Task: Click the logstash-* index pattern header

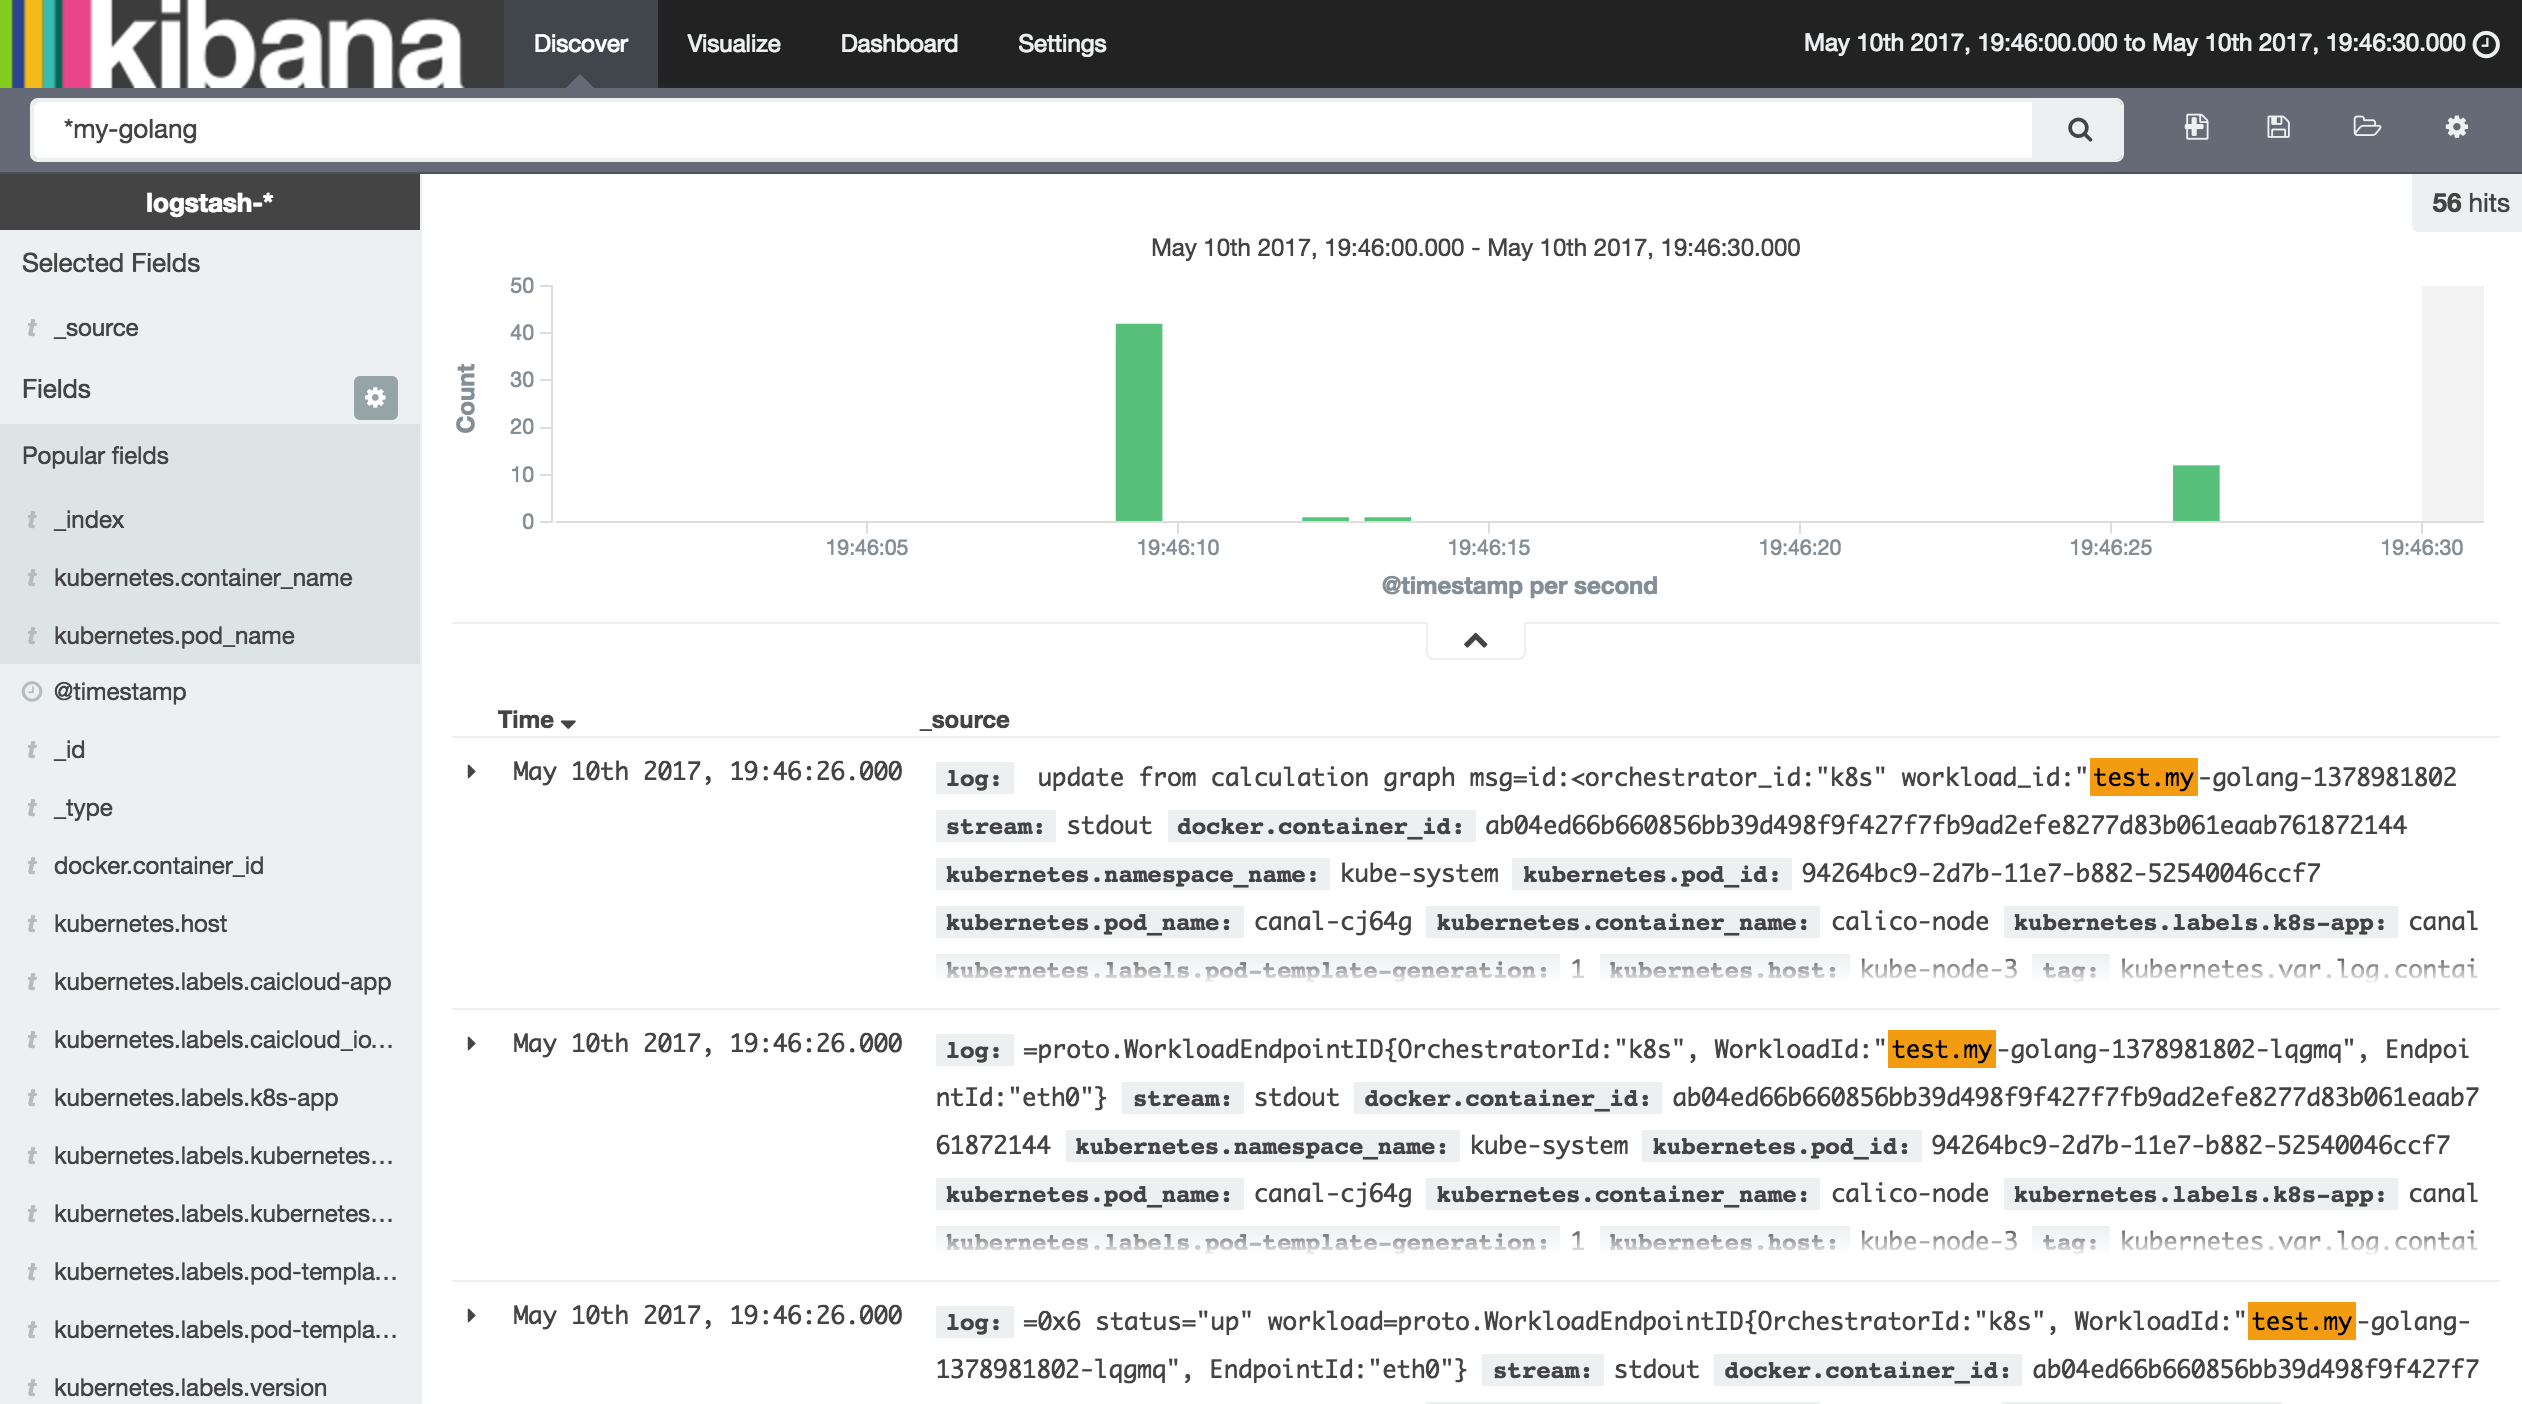Action: (x=209, y=203)
